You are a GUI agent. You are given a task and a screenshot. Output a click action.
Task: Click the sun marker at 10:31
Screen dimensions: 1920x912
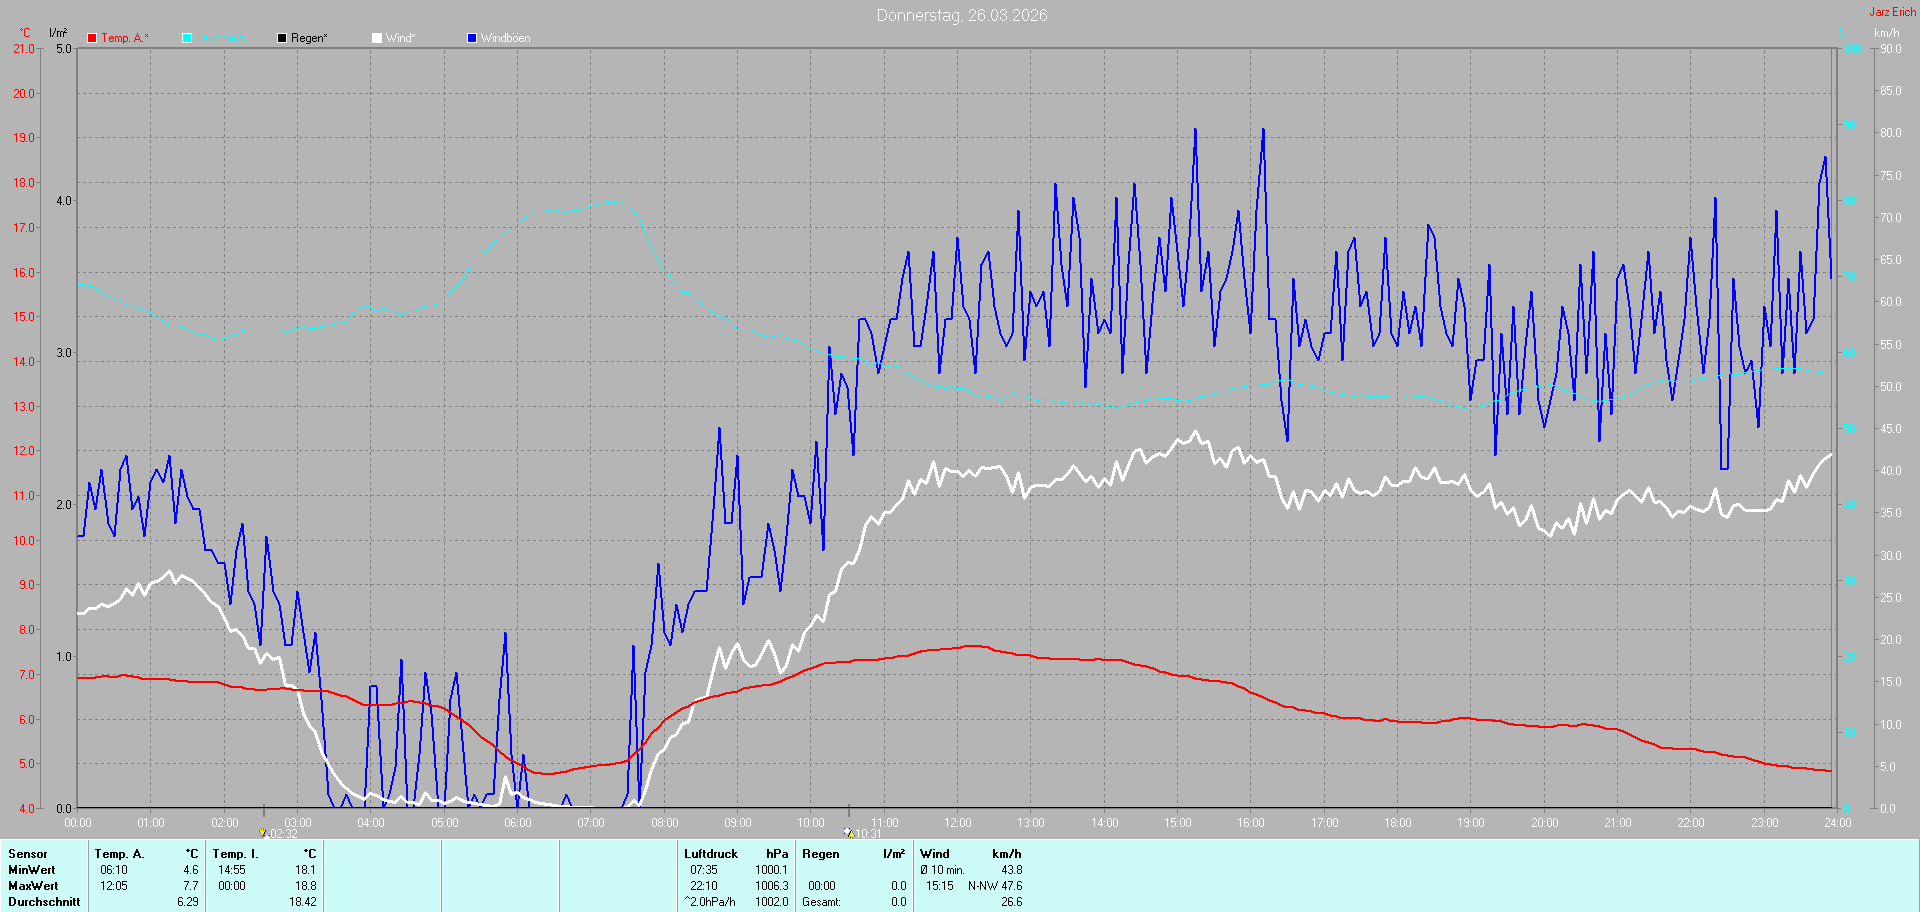point(848,832)
